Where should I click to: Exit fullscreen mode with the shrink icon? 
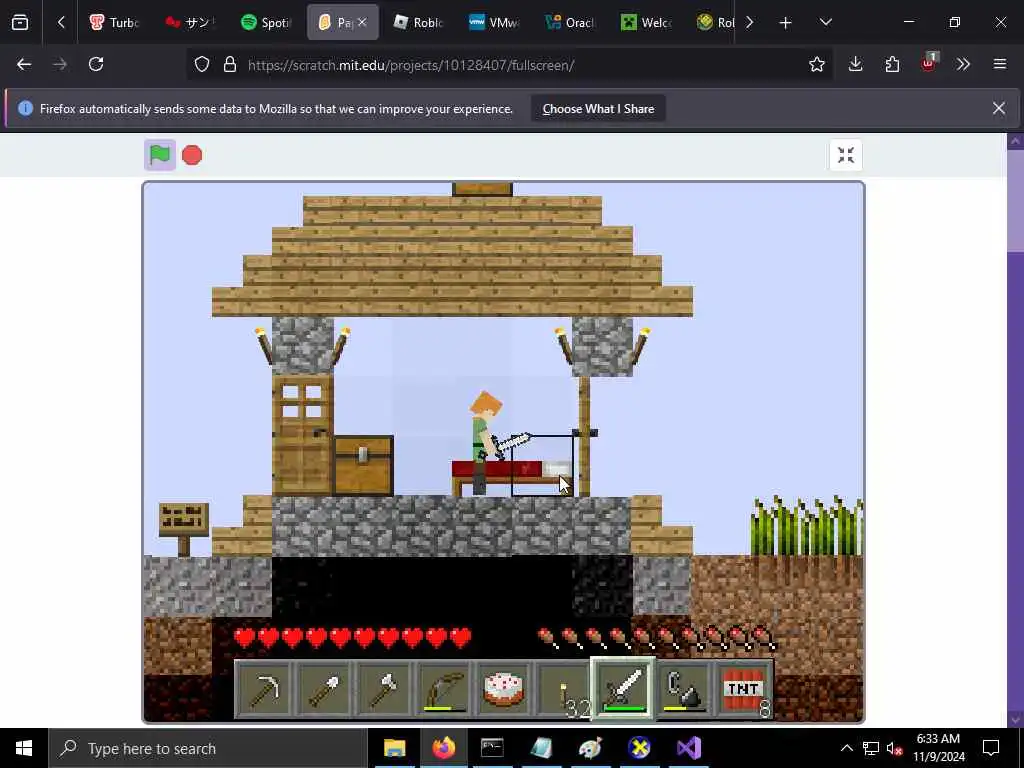(846, 155)
